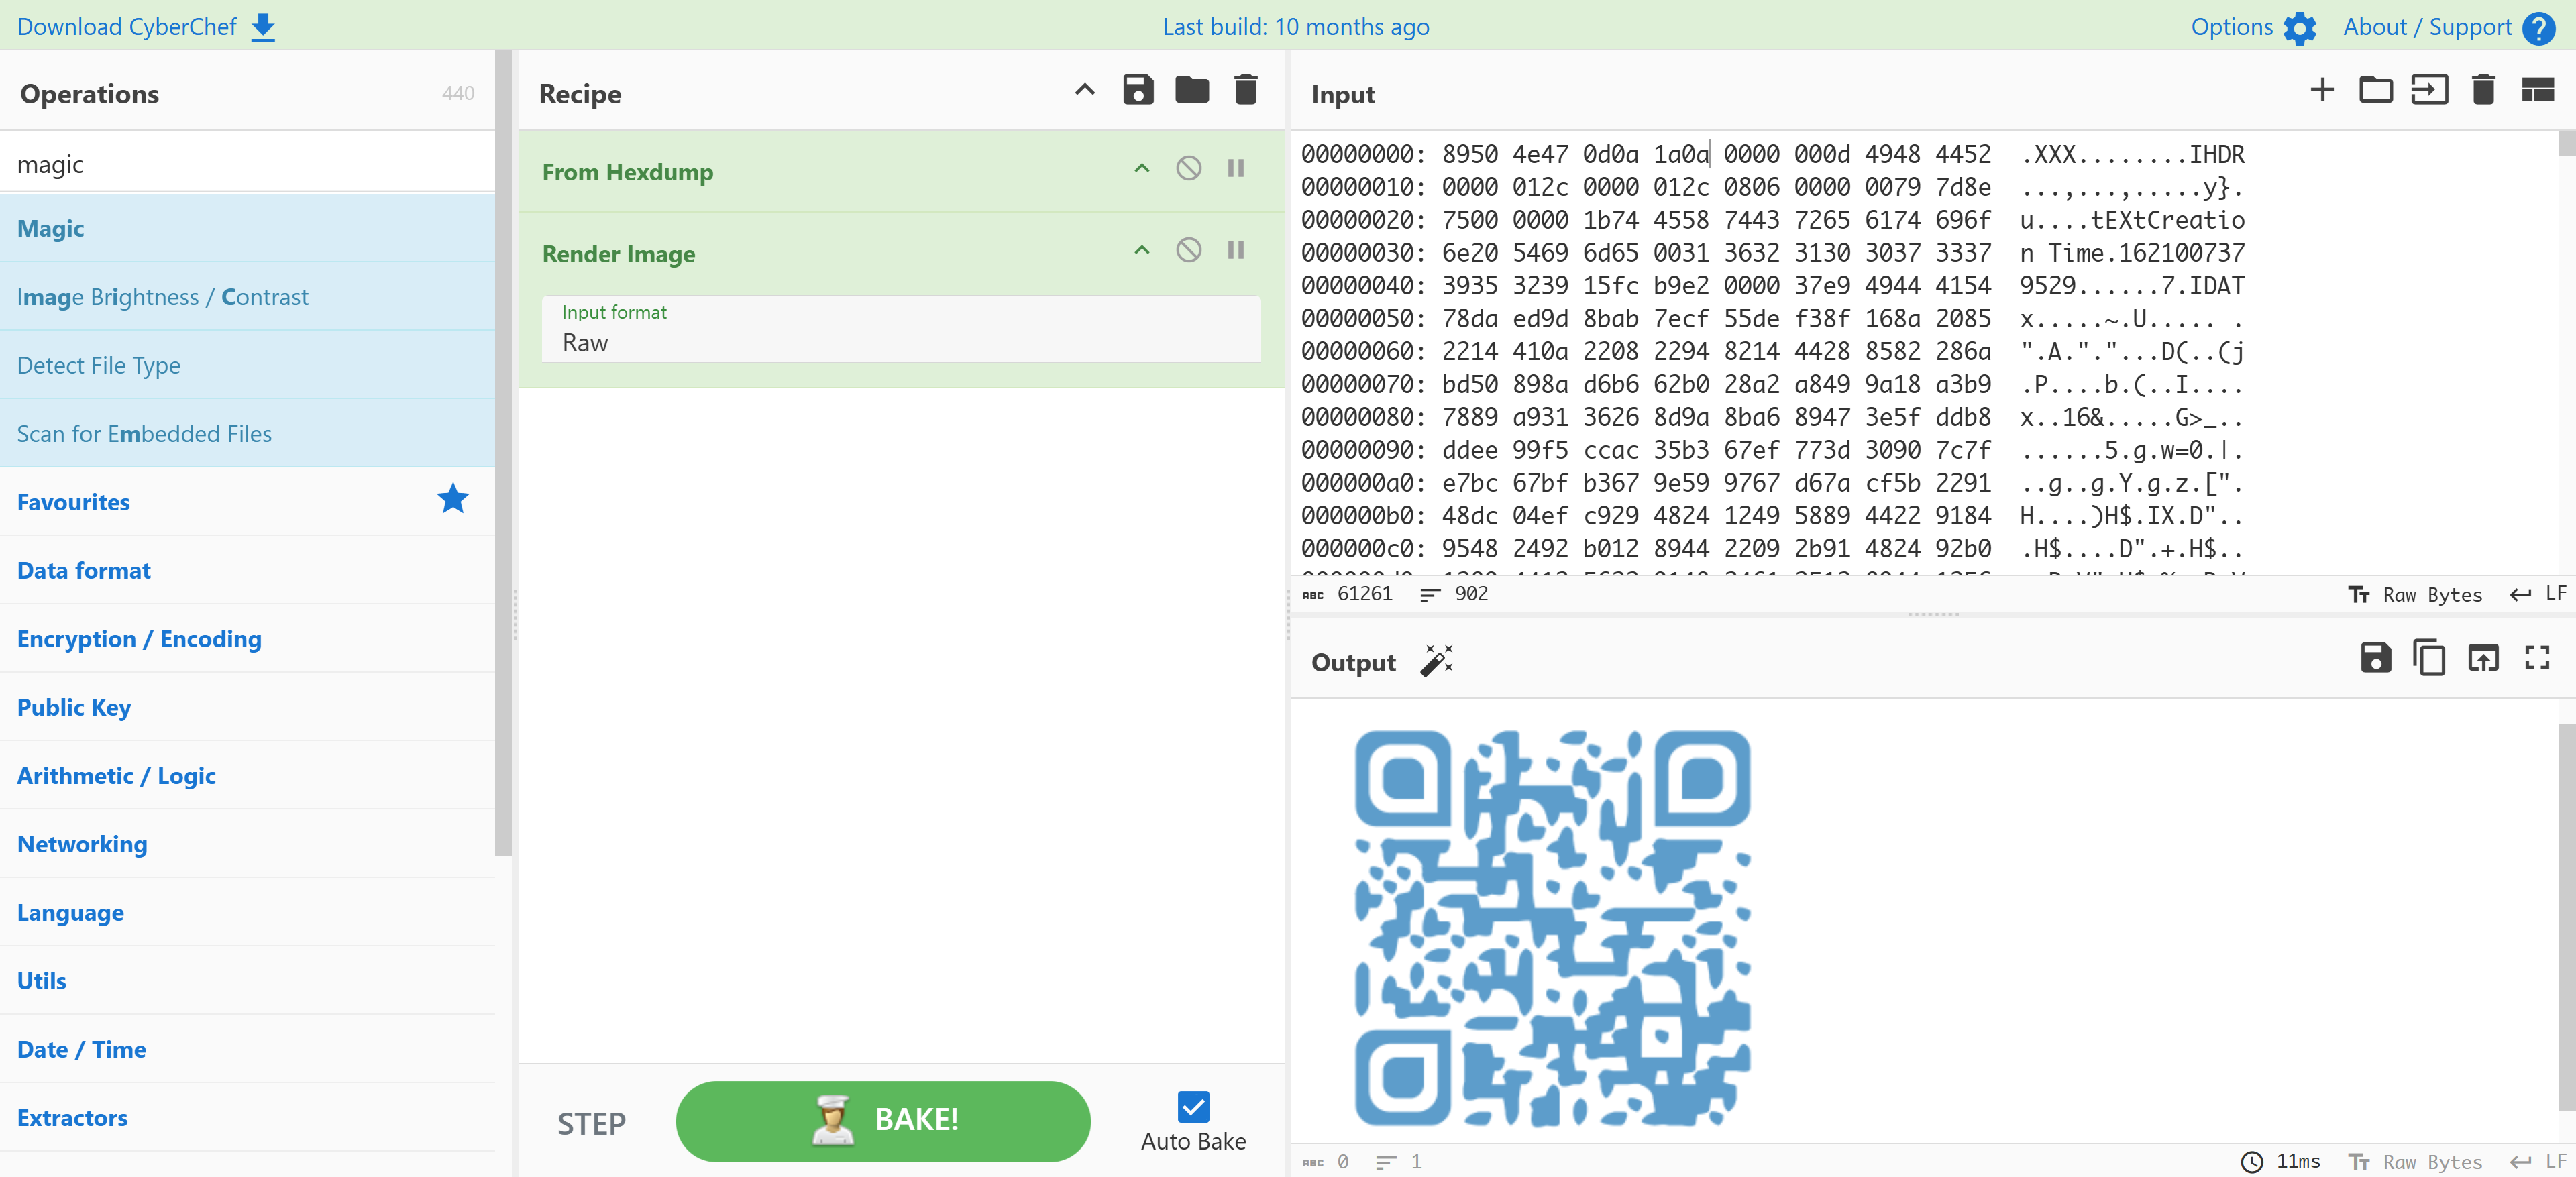The width and height of the screenshot is (2576, 1177).
Task: Change the Input LF end-of-line setting
Action: coord(2539,594)
